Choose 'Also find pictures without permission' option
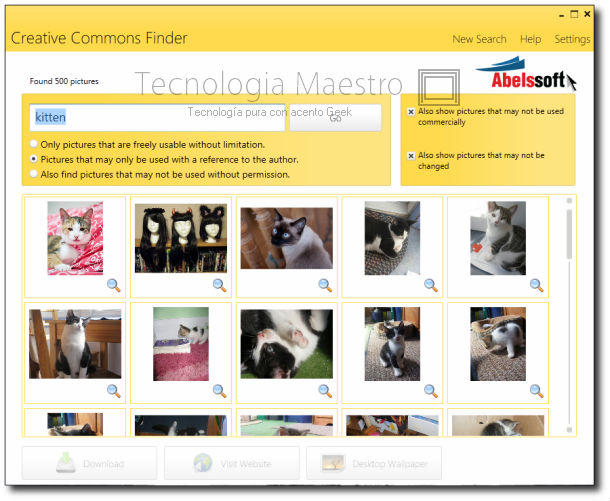This screenshot has width=610, height=501. coord(34,174)
